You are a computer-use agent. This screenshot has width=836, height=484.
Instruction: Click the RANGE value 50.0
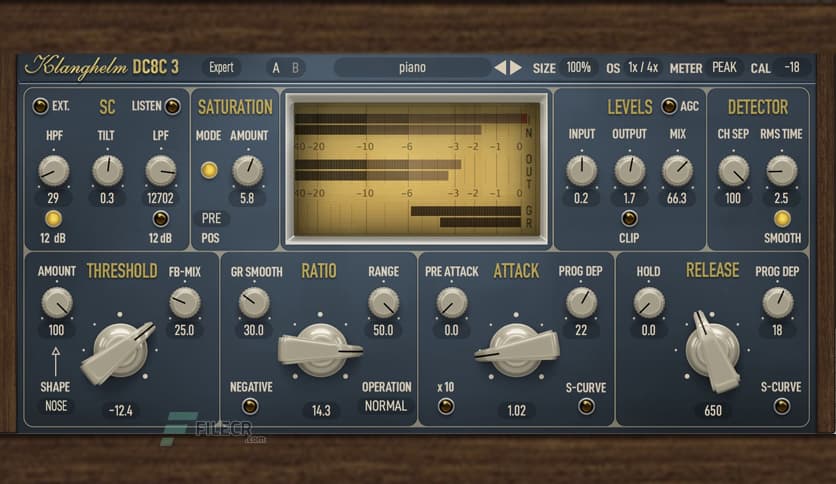(x=383, y=330)
